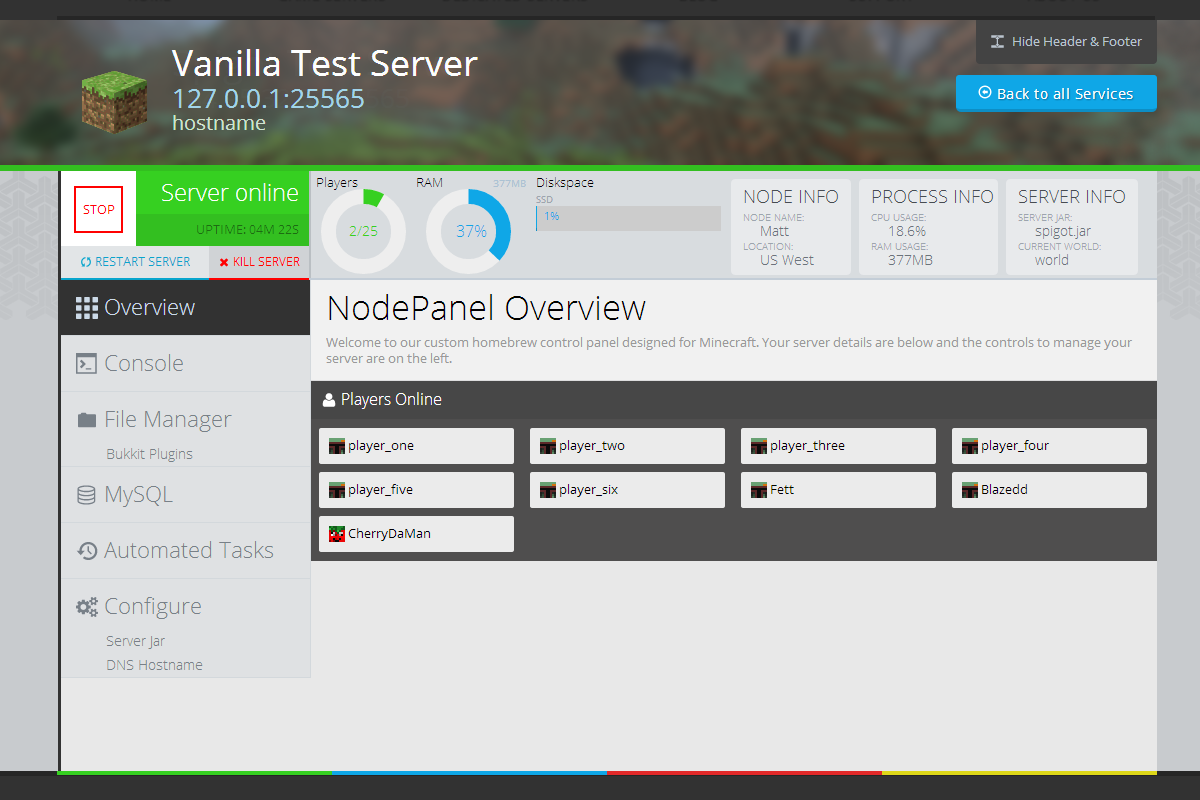Image resolution: width=1200 pixels, height=800 pixels.
Task: Click the Overview grid icon
Action: (87, 308)
